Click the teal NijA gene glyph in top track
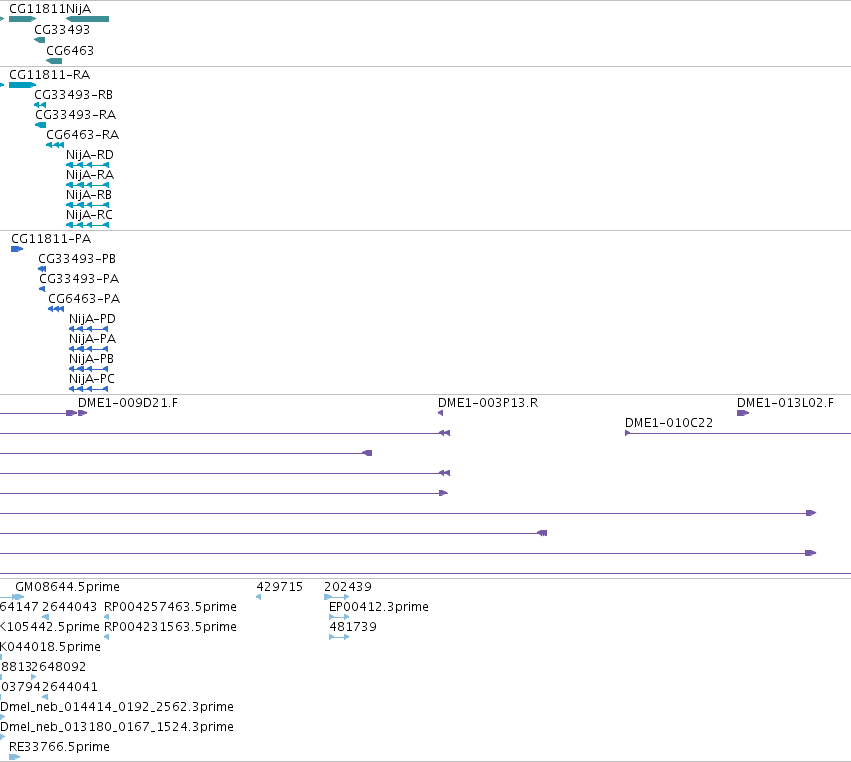Screen dimensions: 851x762 tap(87, 19)
